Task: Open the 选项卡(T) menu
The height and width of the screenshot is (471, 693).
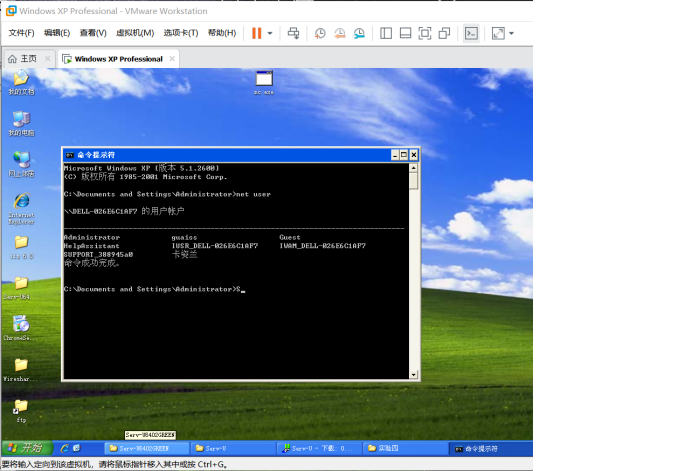Action: click(x=181, y=33)
